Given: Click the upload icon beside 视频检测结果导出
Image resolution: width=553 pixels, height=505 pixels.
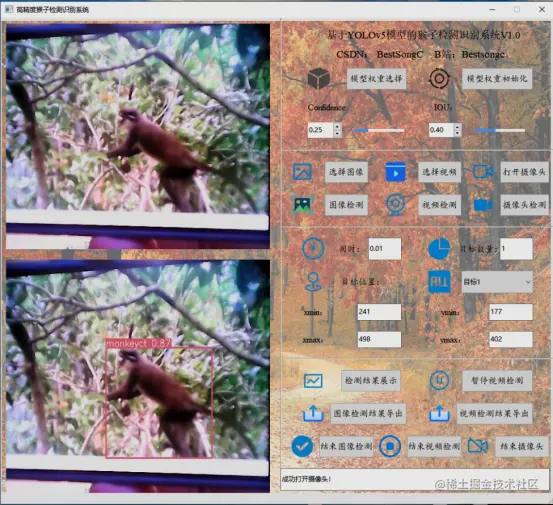Looking at the screenshot, I should click(x=439, y=413).
